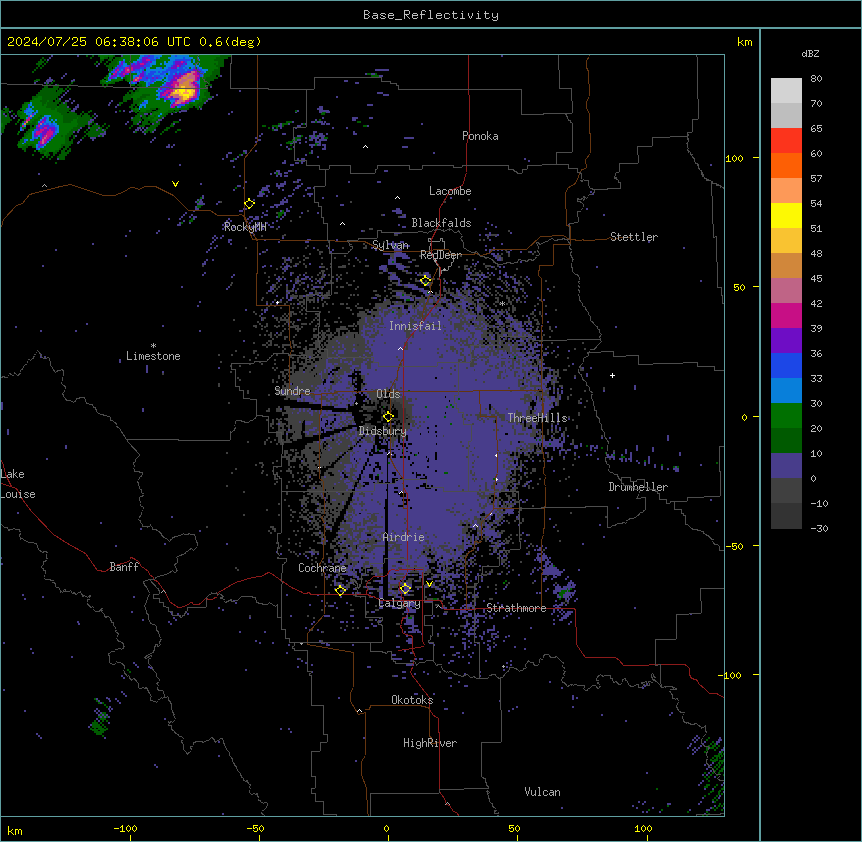Click the Limestone label
Image resolution: width=862 pixels, height=842 pixels.
pyautogui.click(x=153, y=356)
